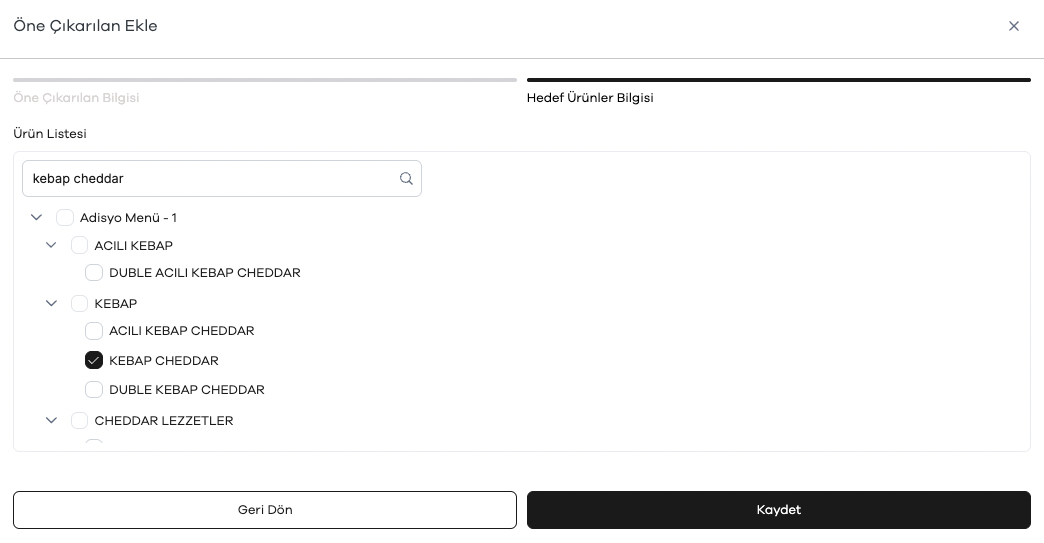Save with the Kaydet button

pyautogui.click(x=778, y=510)
